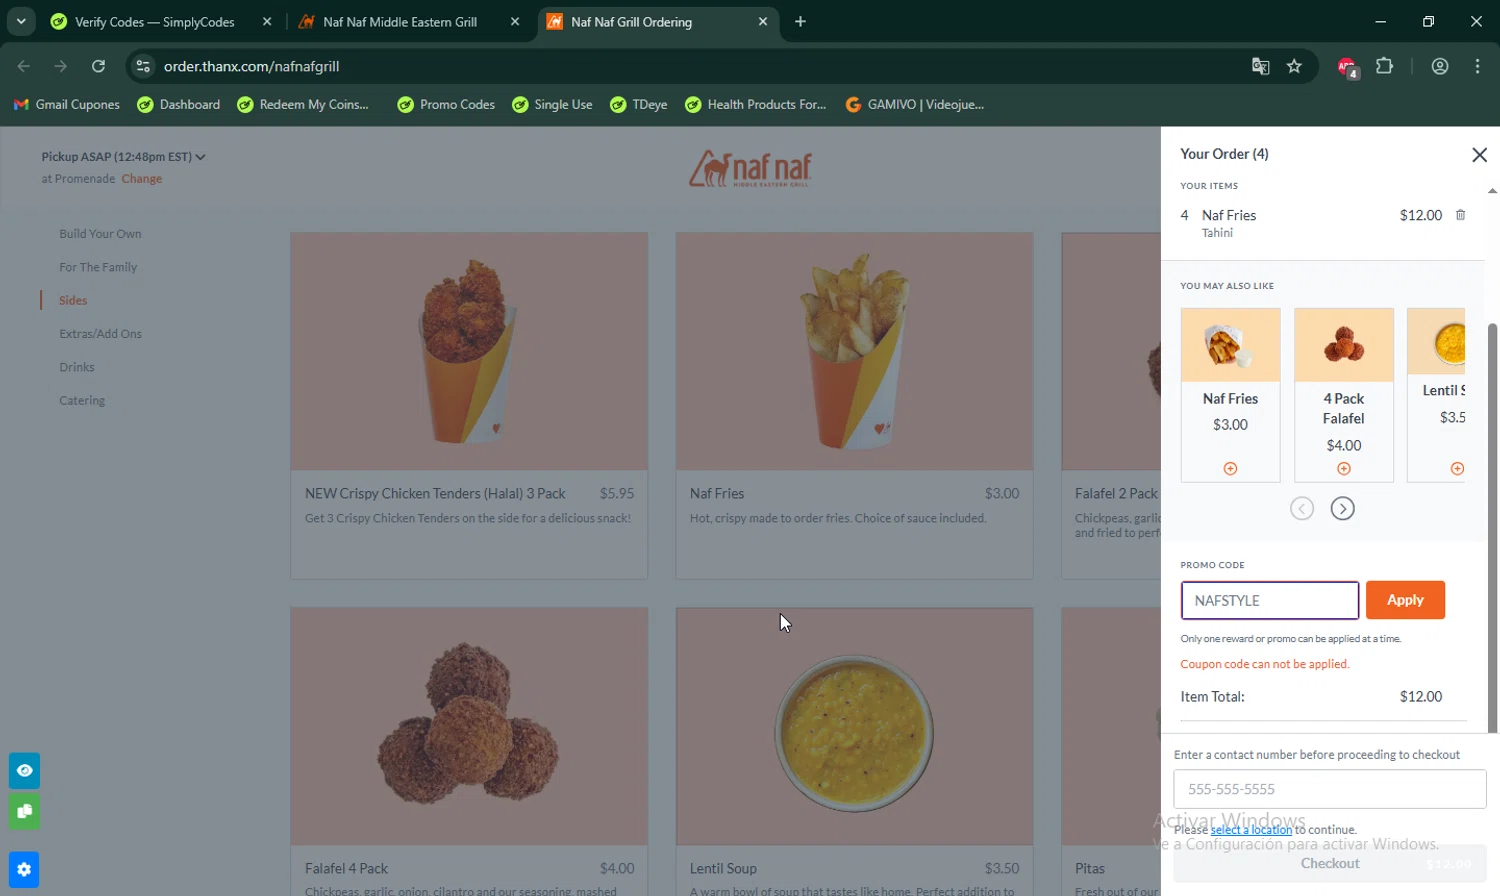Open TDeye bookmark
Viewport: 1500px width, 896px height.
point(639,105)
